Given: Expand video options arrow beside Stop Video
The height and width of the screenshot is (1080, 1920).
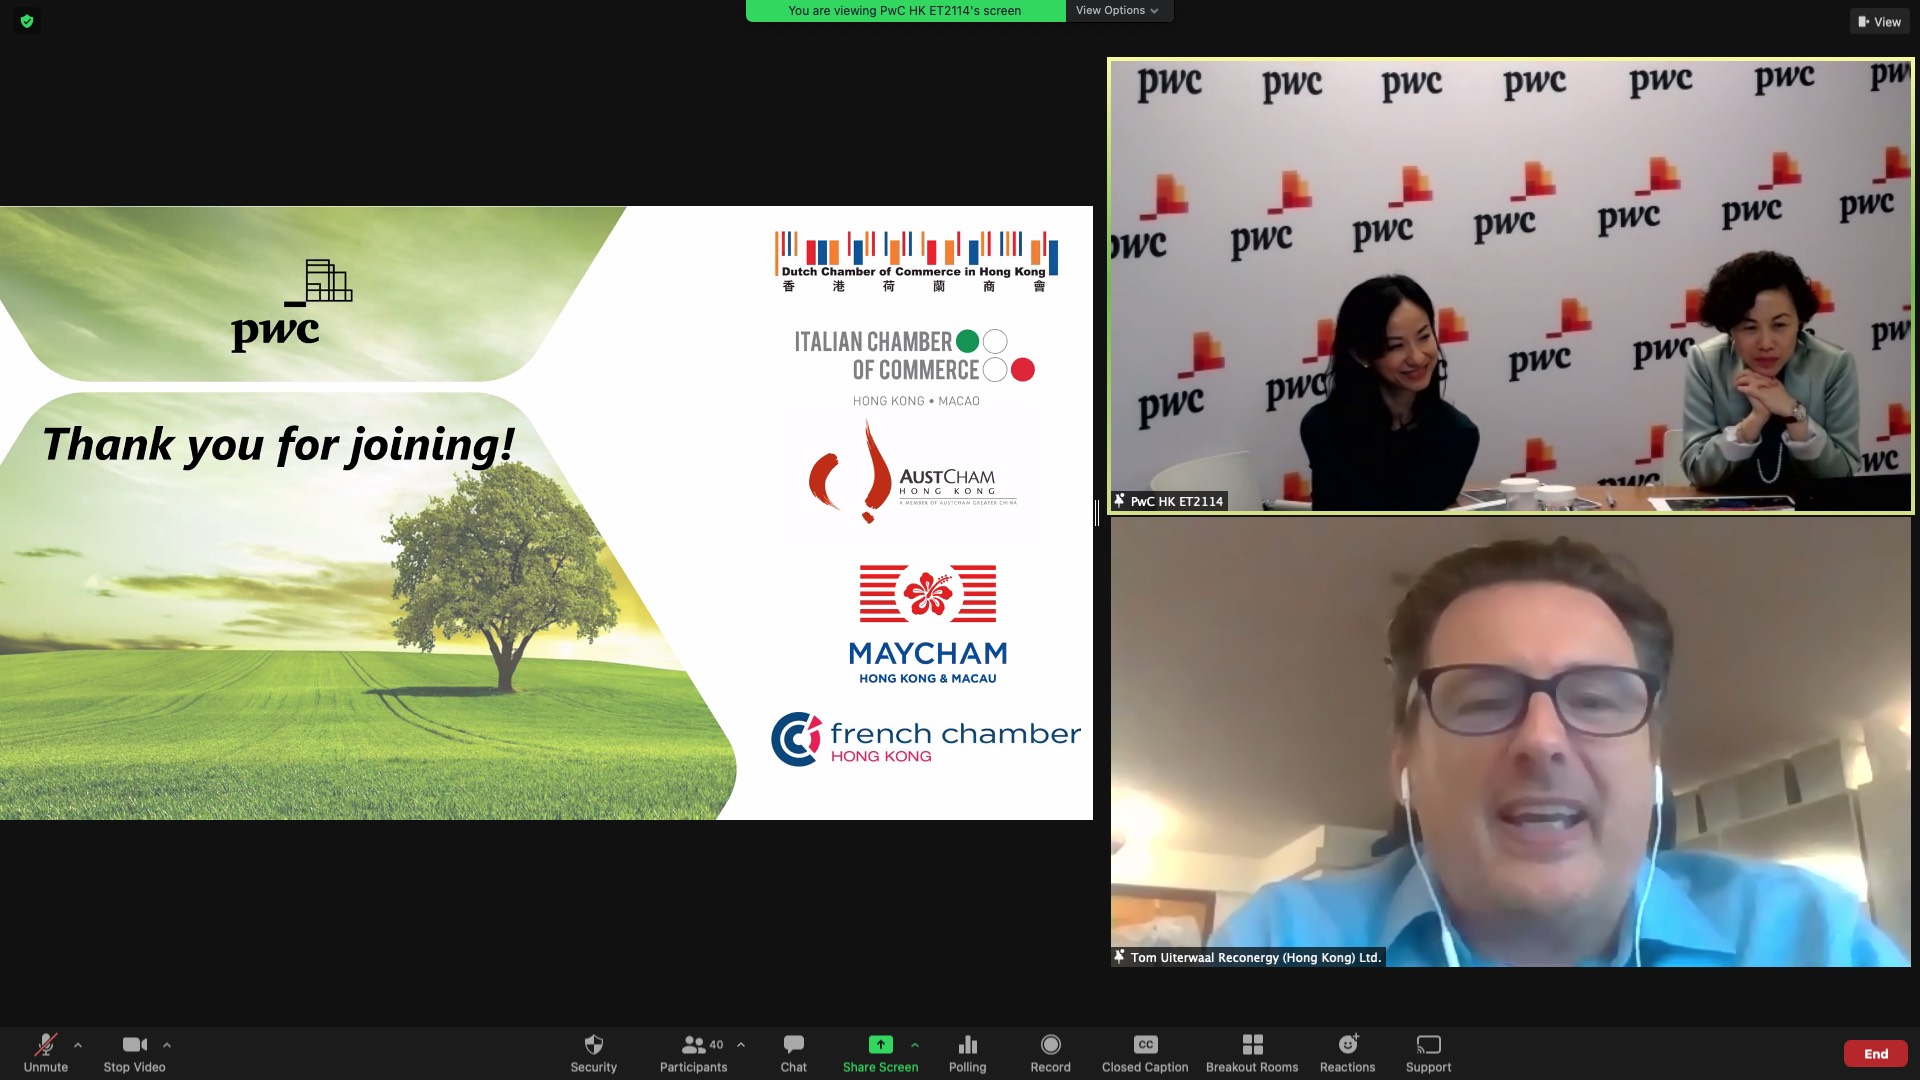Looking at the screenshot, I should pos(167,1045).
